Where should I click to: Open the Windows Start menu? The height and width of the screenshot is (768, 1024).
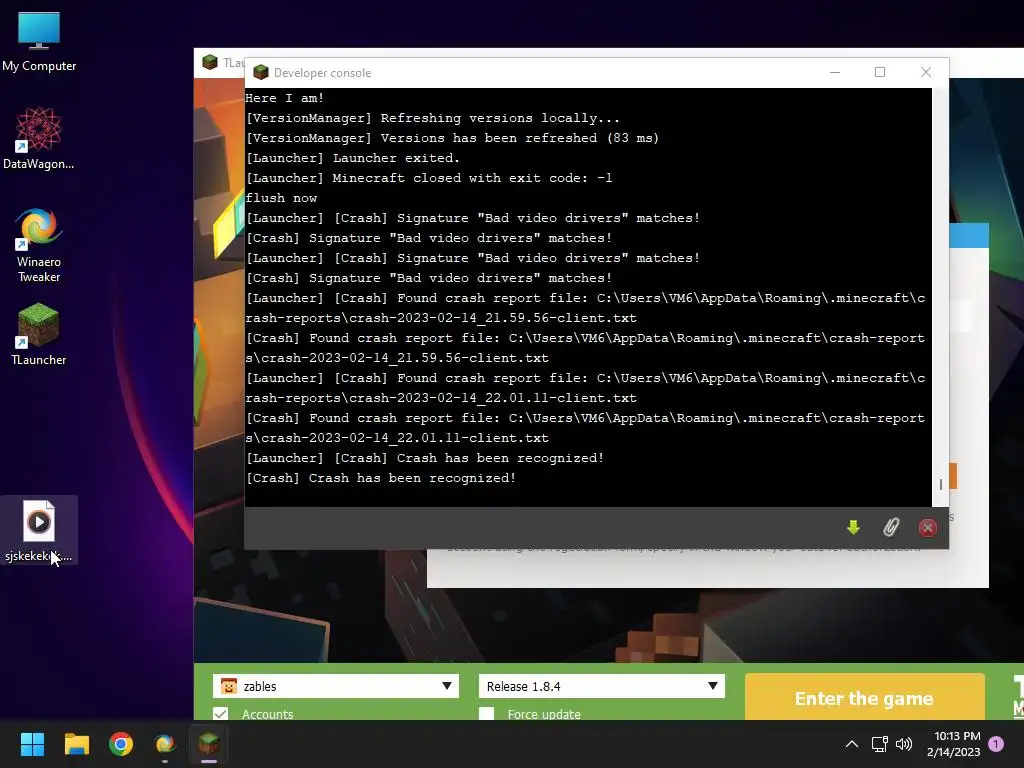(x=32, y=744)
